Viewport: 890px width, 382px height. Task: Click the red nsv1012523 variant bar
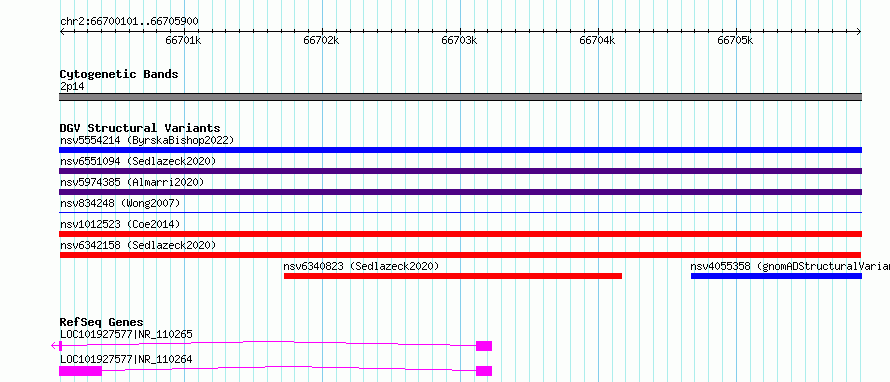coord(460,234)
